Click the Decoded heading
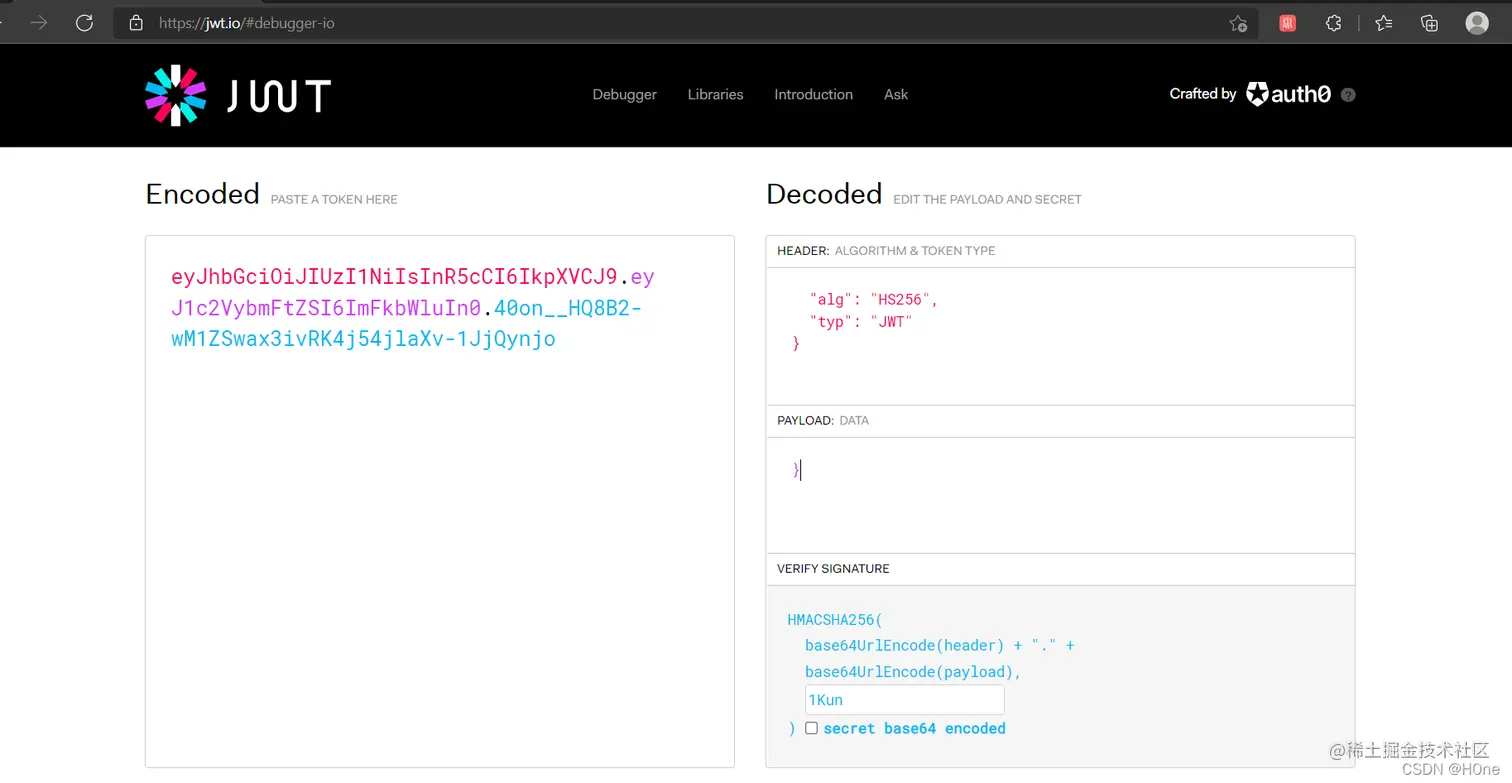 (824, 194)
